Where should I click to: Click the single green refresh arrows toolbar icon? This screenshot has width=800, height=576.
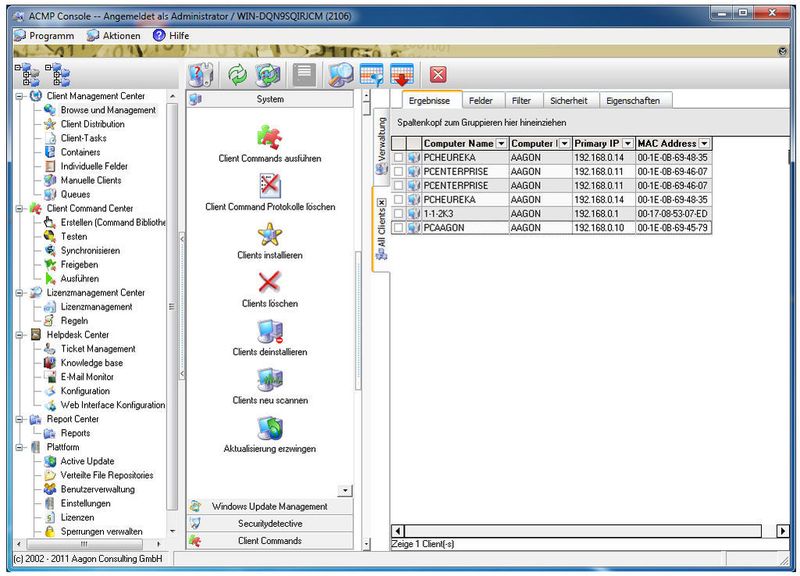coord(237,74)
